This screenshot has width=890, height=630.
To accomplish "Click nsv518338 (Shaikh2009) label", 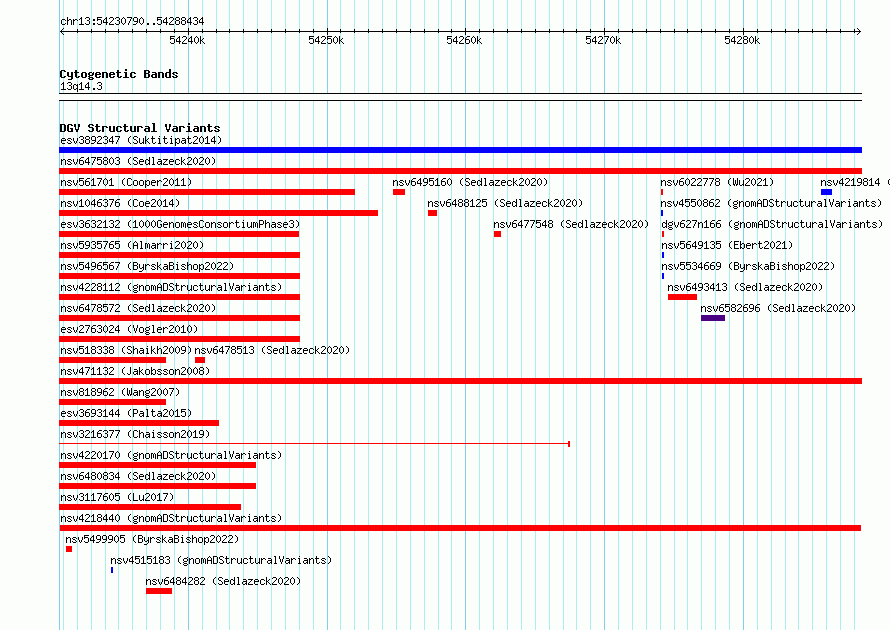I will [x=126, y=350].
